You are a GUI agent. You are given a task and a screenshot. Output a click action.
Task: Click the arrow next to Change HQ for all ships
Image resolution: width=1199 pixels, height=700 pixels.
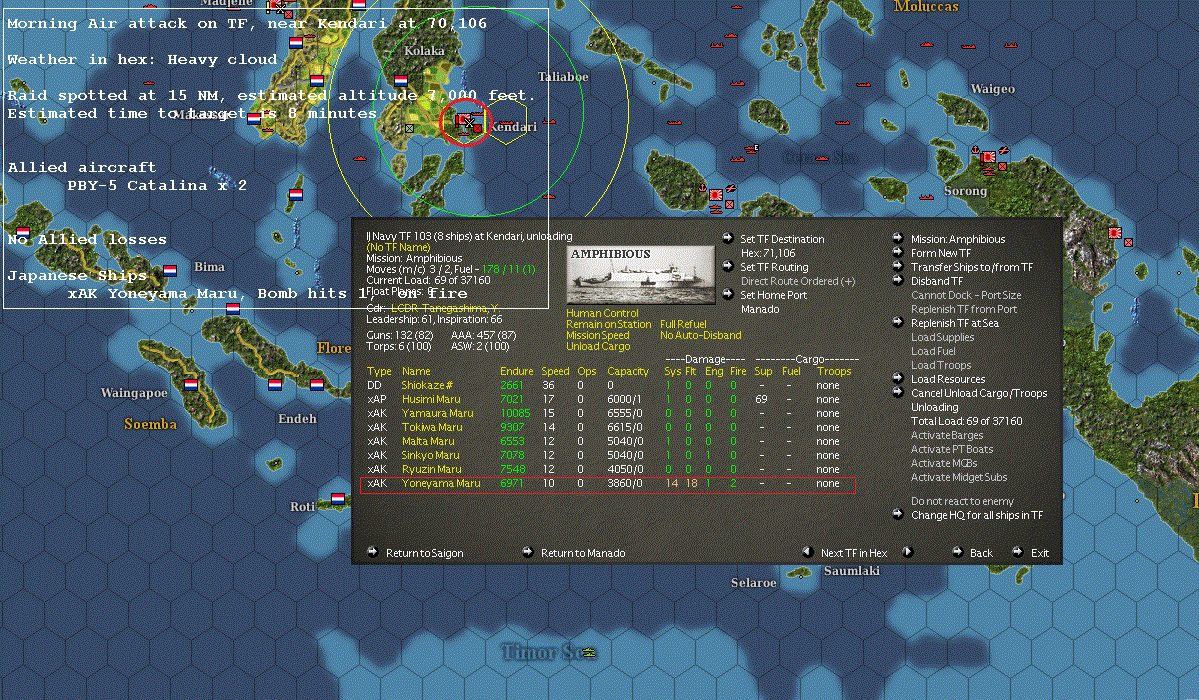tap(898, 514)
